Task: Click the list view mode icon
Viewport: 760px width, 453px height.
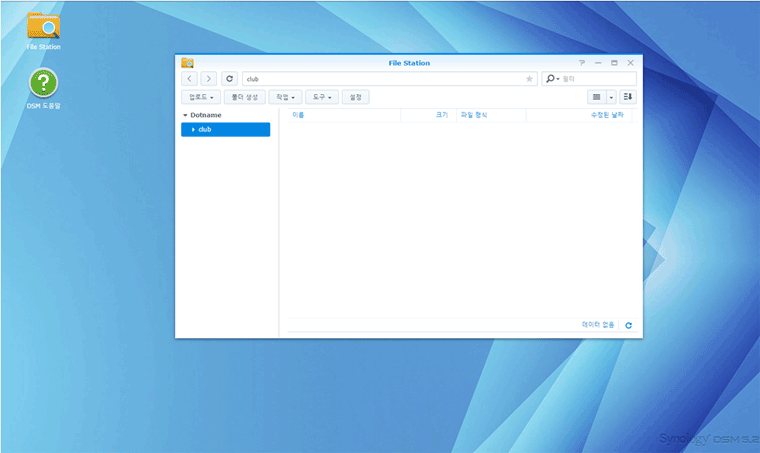Action: (x=596, y=97)
